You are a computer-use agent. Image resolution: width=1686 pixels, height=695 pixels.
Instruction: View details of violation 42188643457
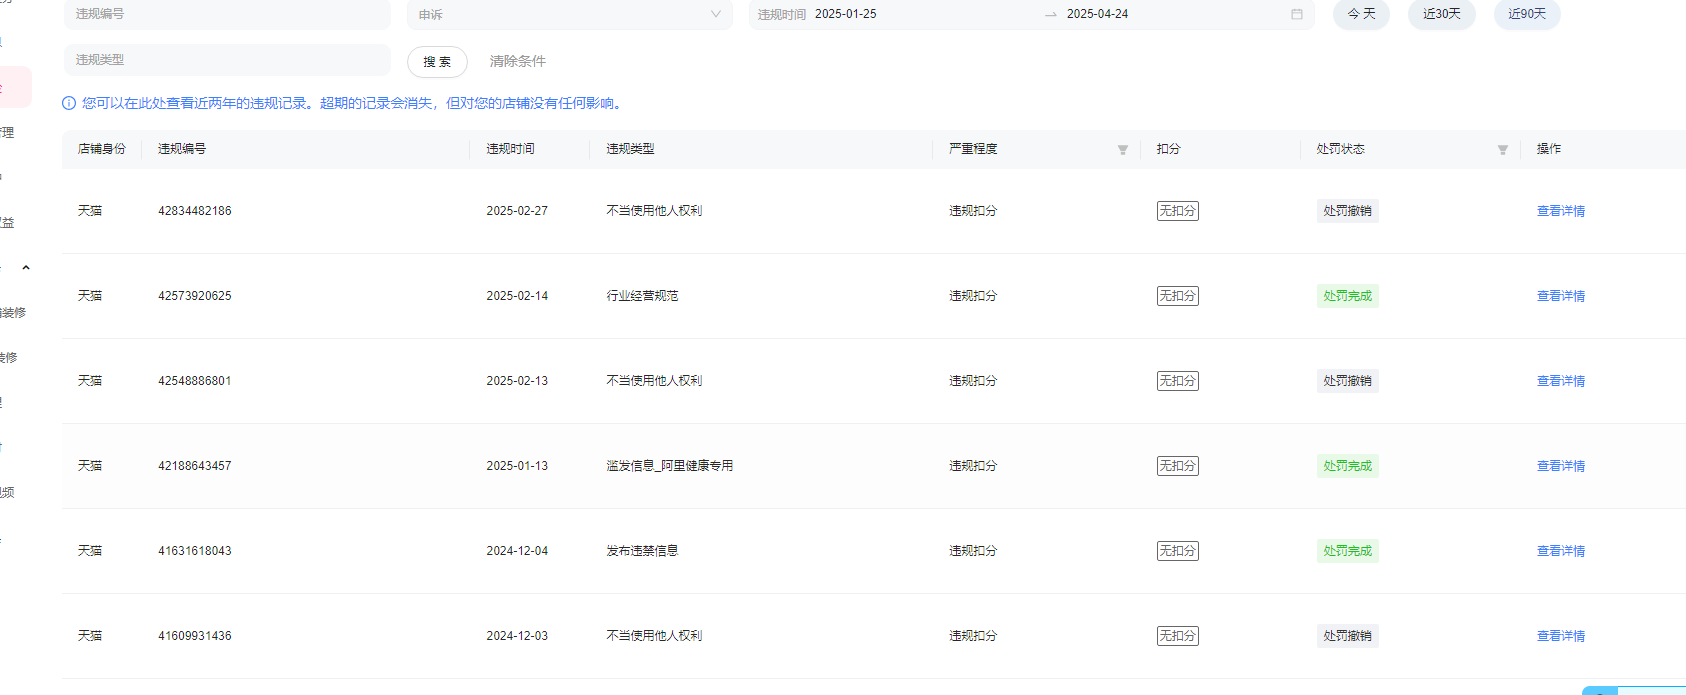tap(1560, 466)
